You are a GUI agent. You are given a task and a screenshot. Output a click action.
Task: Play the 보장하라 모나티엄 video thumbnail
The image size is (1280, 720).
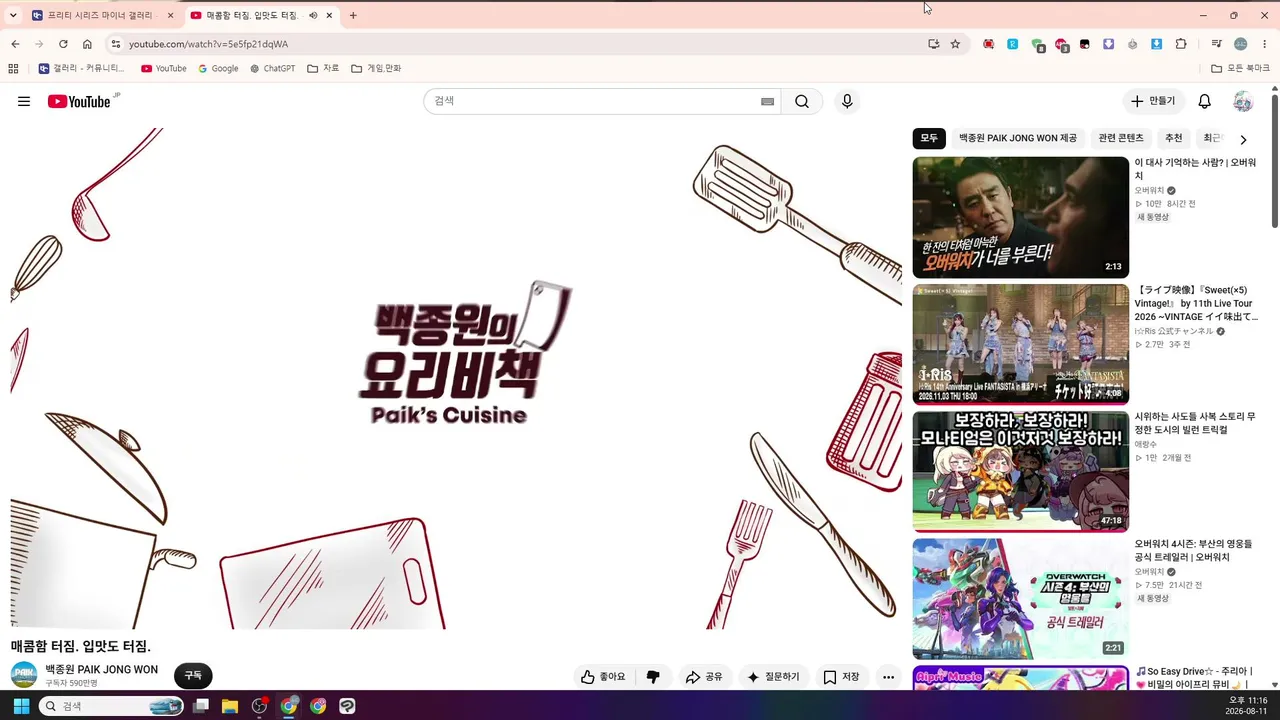tap(1020, 471)
